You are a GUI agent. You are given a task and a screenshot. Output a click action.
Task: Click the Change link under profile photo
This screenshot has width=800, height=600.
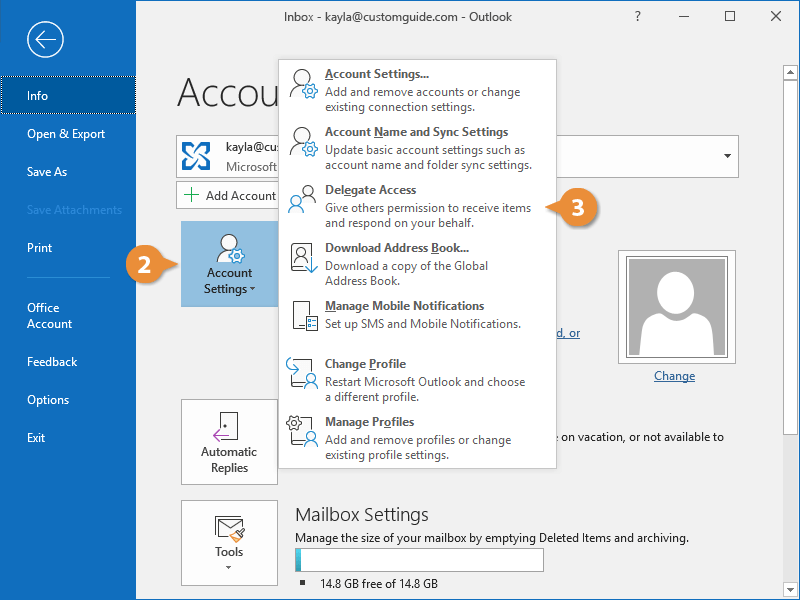pos(674,376)
